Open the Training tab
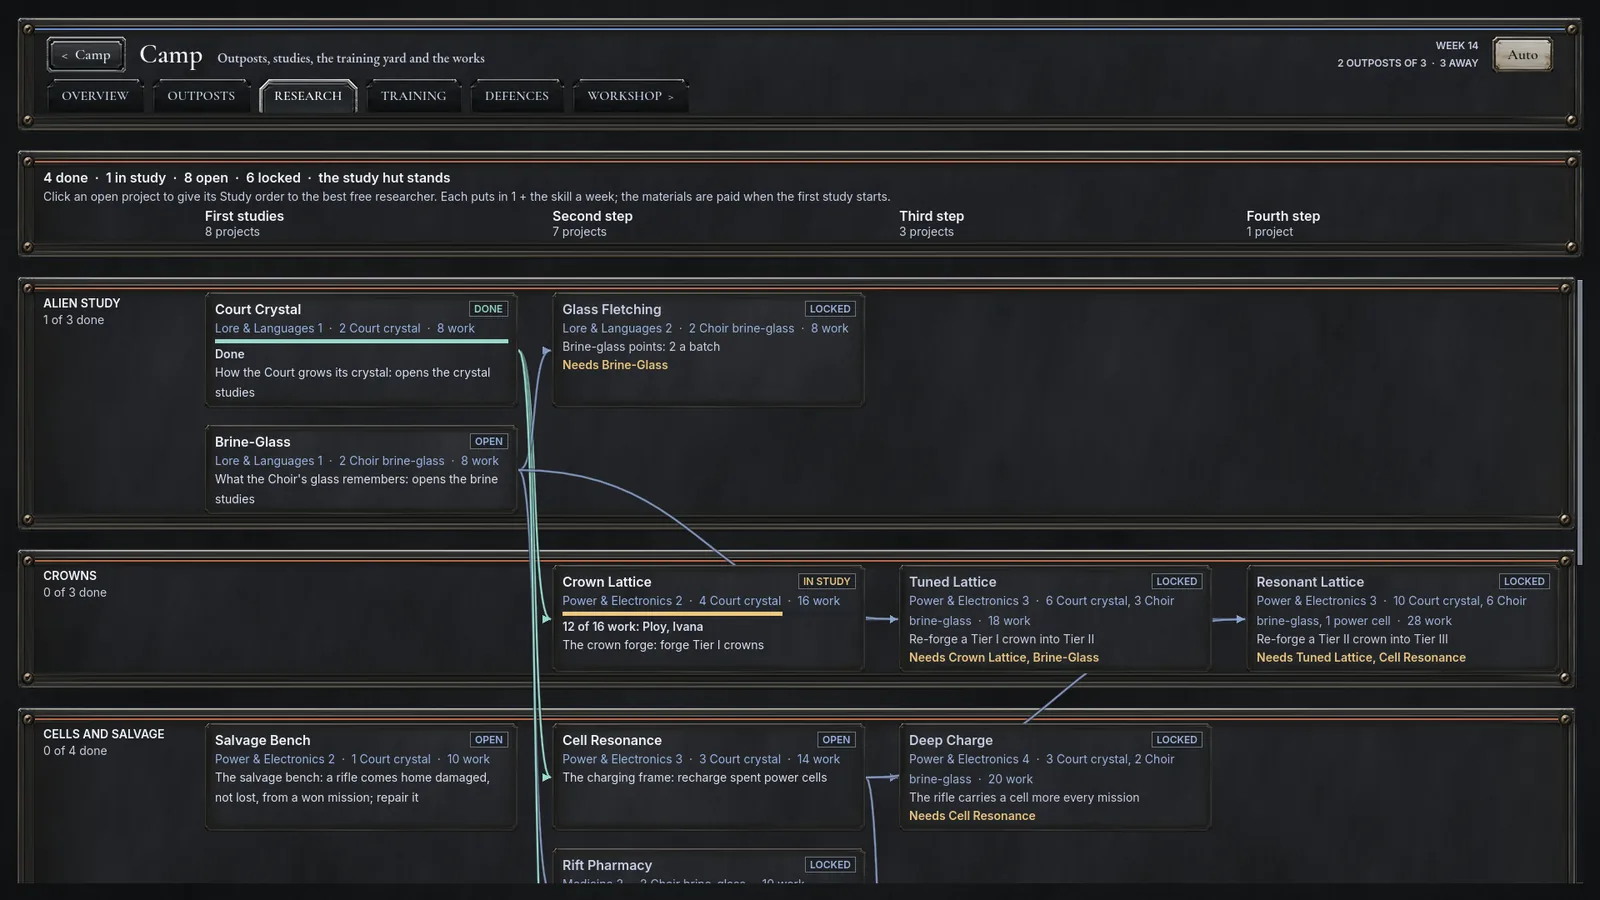The height and width of the screenshot is (900, 1600). point(413,96)
